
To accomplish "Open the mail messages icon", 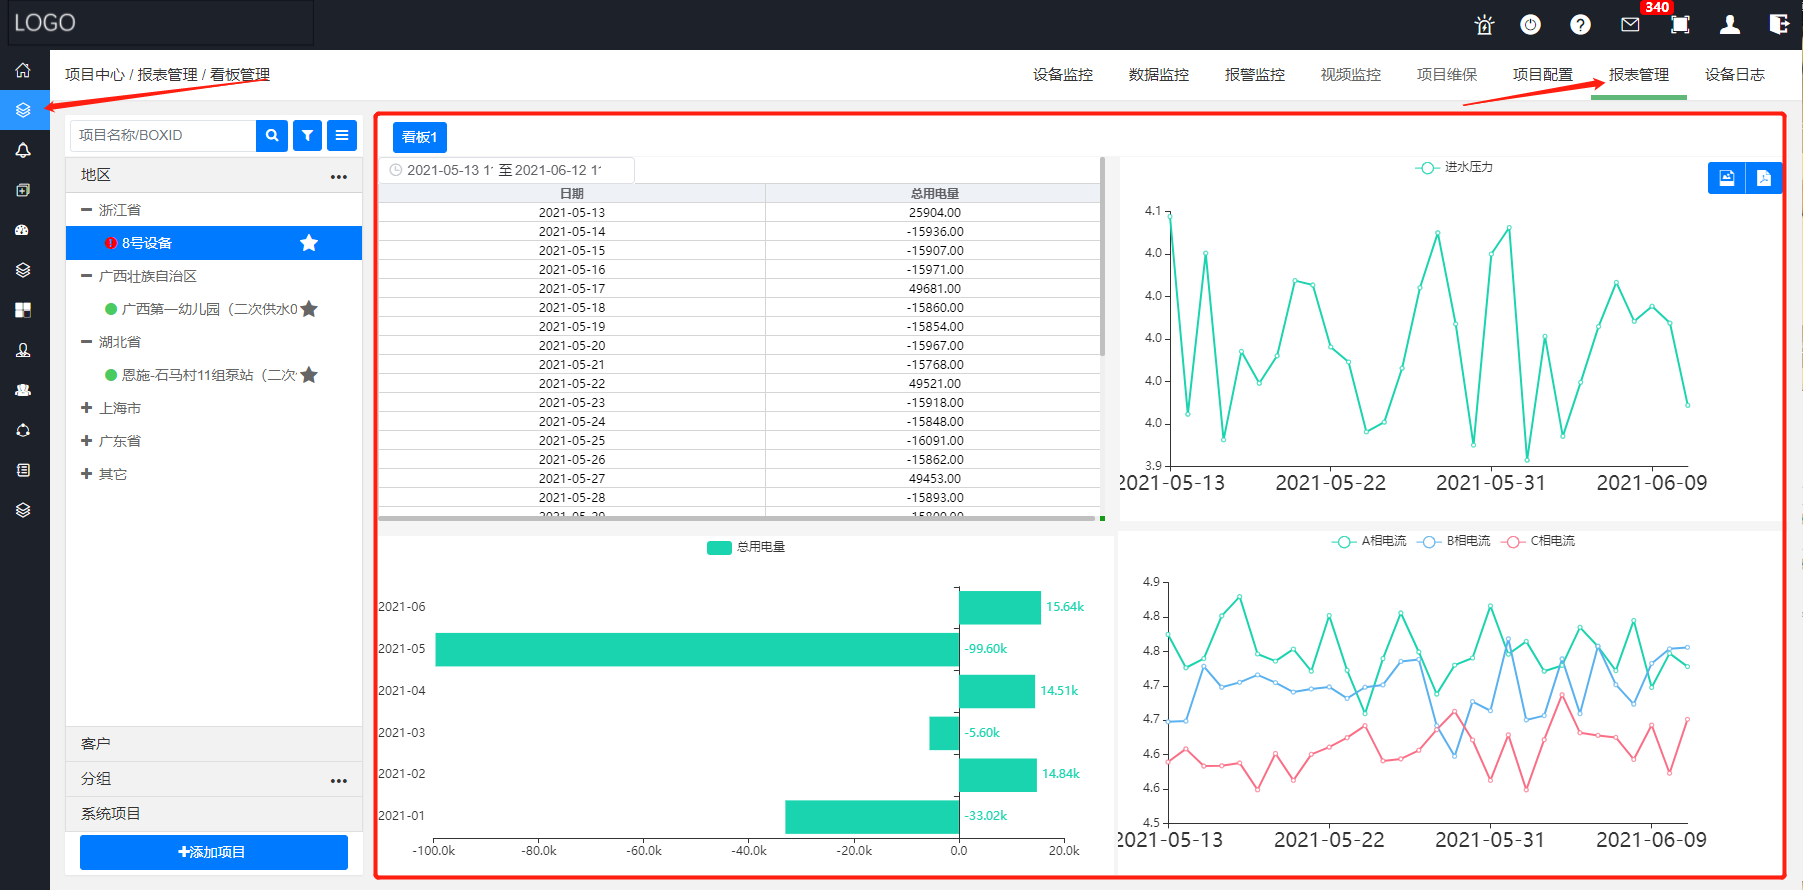I will tap(1630, 25).
